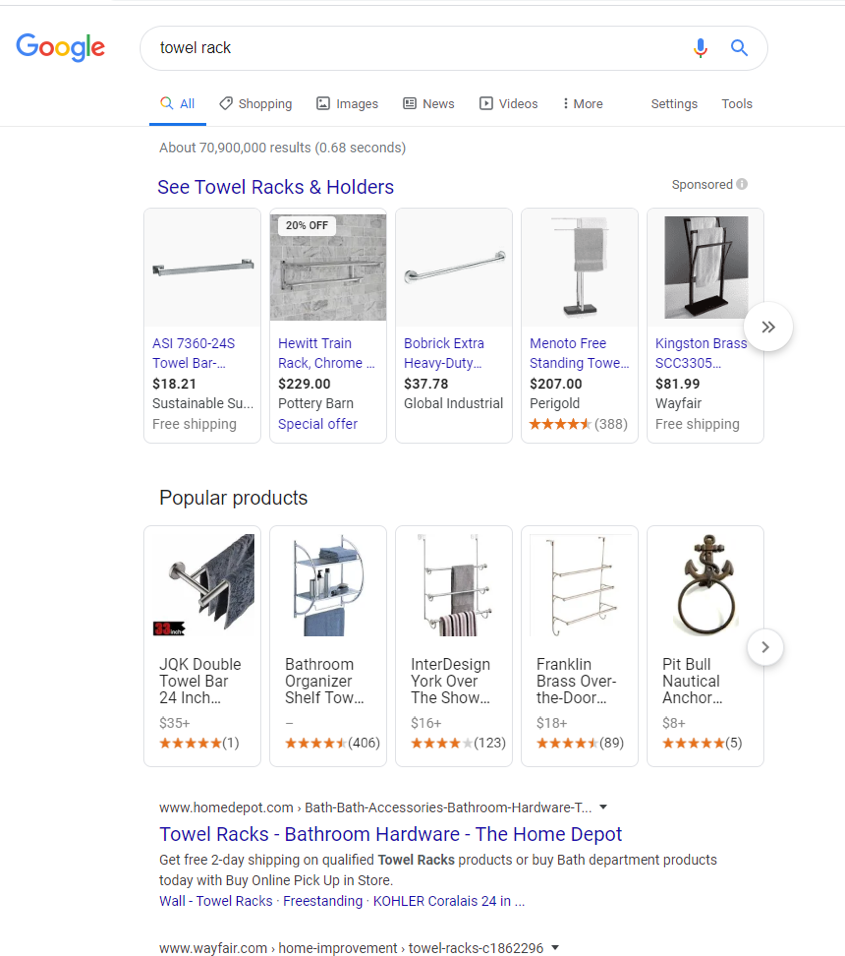Open the Hewitt Train Rack Special offer link
Screen dimensions: 845x956
pos(317,424)
